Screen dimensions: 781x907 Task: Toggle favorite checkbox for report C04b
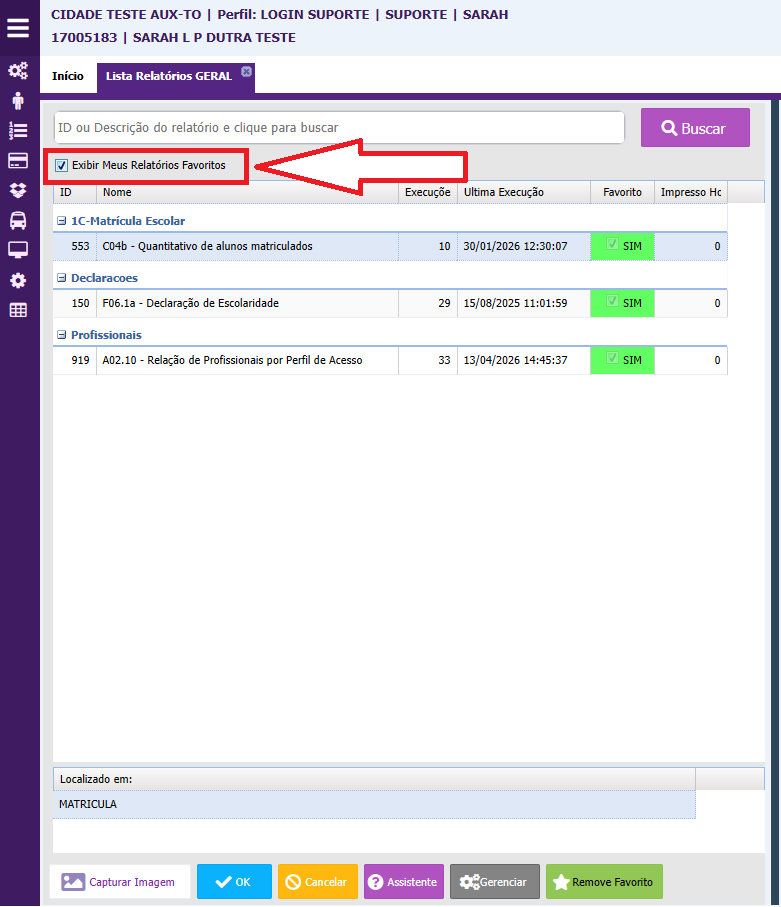click(612, 245)
